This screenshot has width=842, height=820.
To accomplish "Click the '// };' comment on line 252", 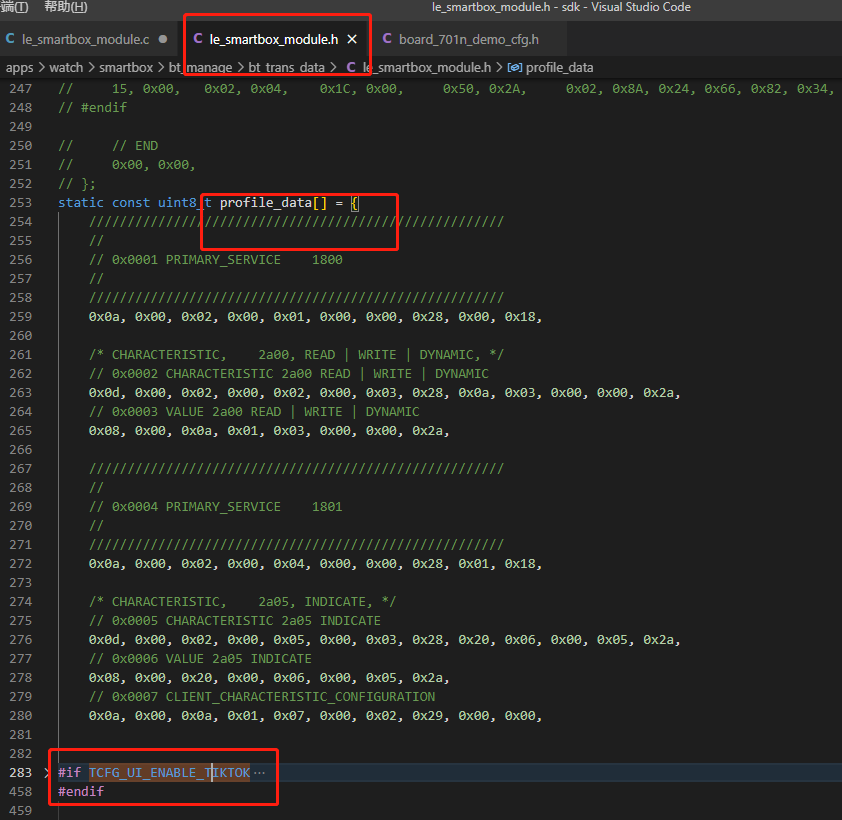I will click(77, 184).
